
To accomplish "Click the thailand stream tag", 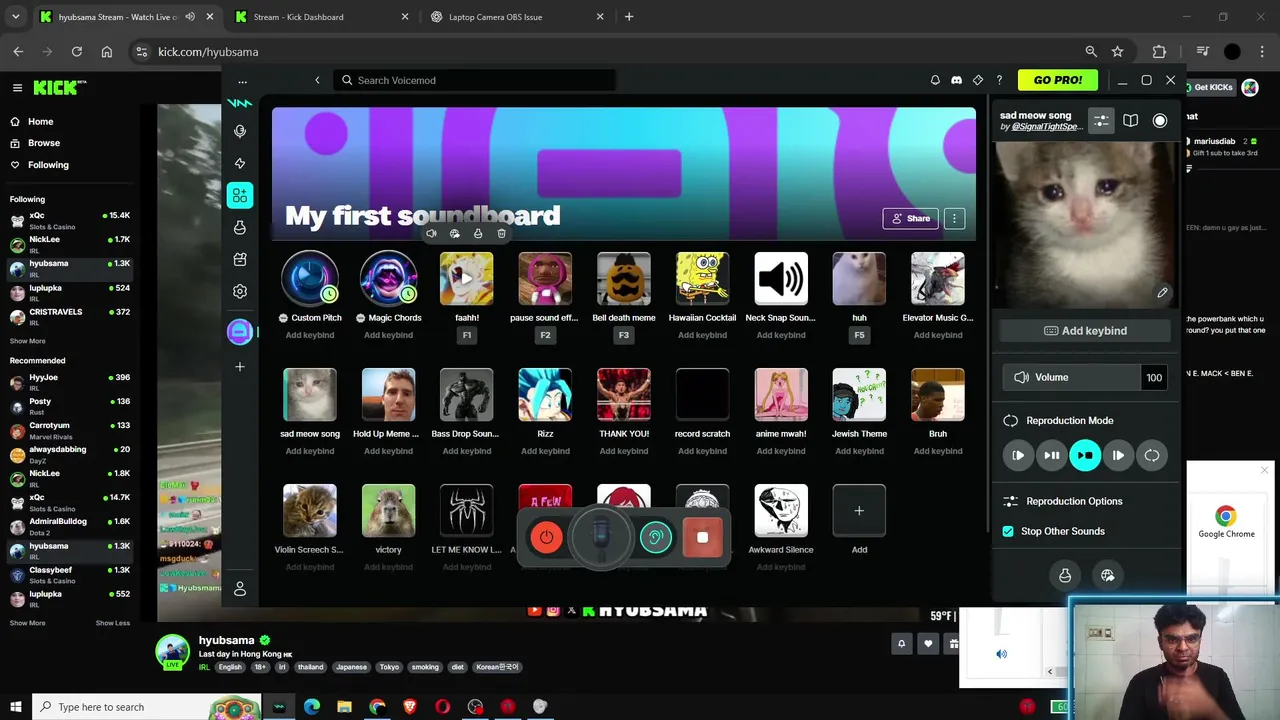I will click(x=310, y=667).
